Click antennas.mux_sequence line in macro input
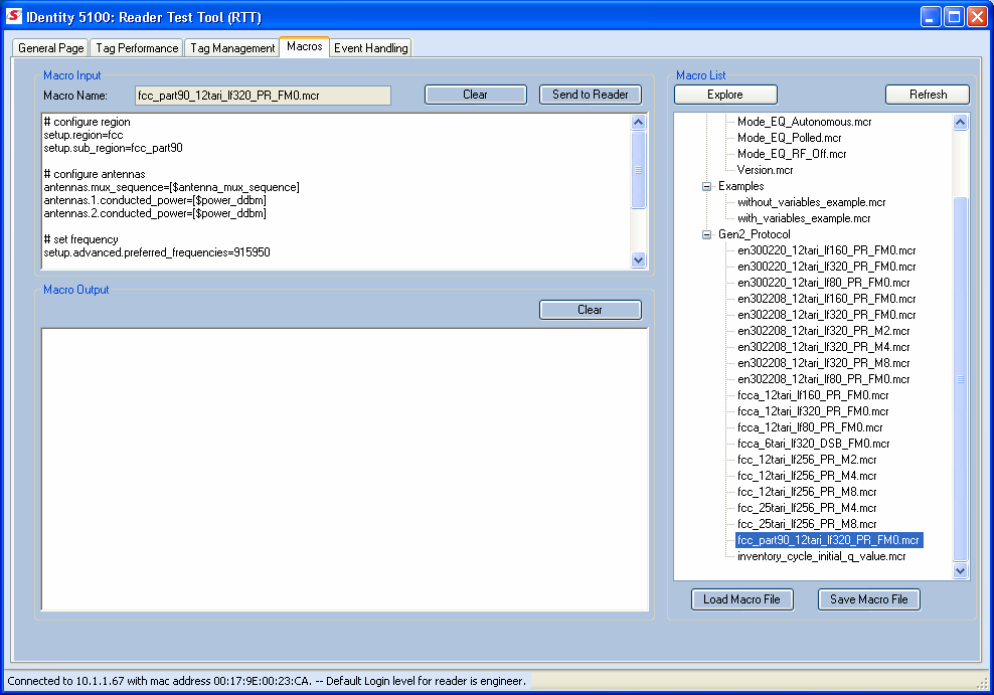Viewport: 994px width, 695px height. [x=171, y=188]
